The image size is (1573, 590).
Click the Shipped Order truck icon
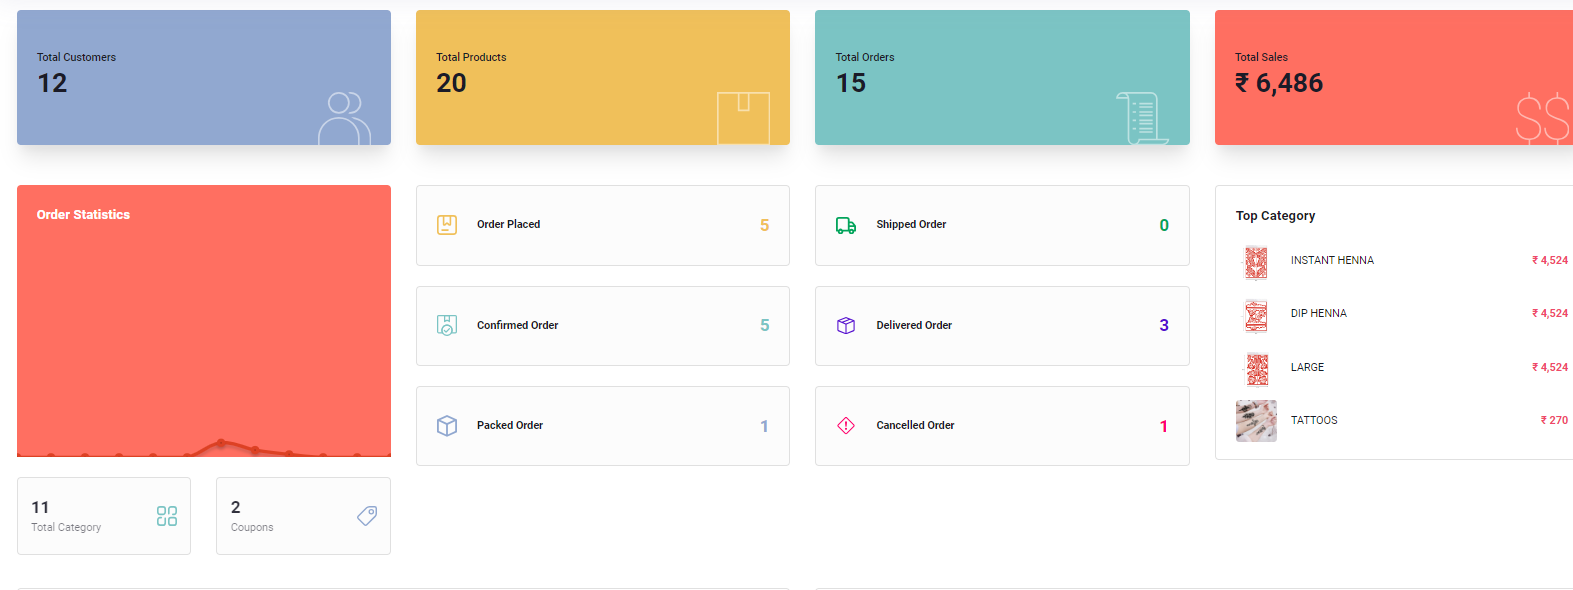pos(846,225)
